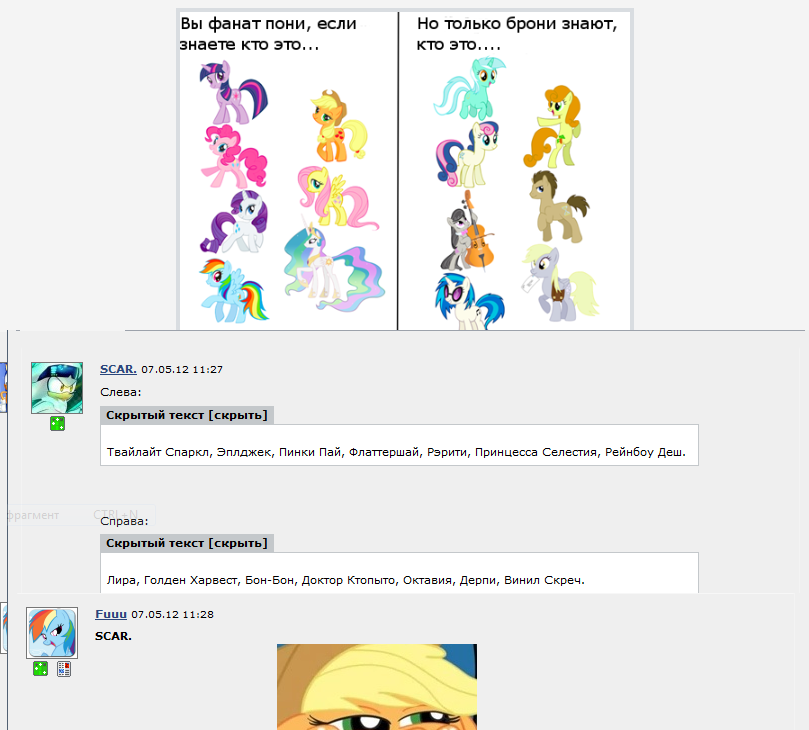Click the green dice icon under Fuuu's avatar
Image resolution: width=809 pixels, height=730 pixels.
(x=40, y=669)
